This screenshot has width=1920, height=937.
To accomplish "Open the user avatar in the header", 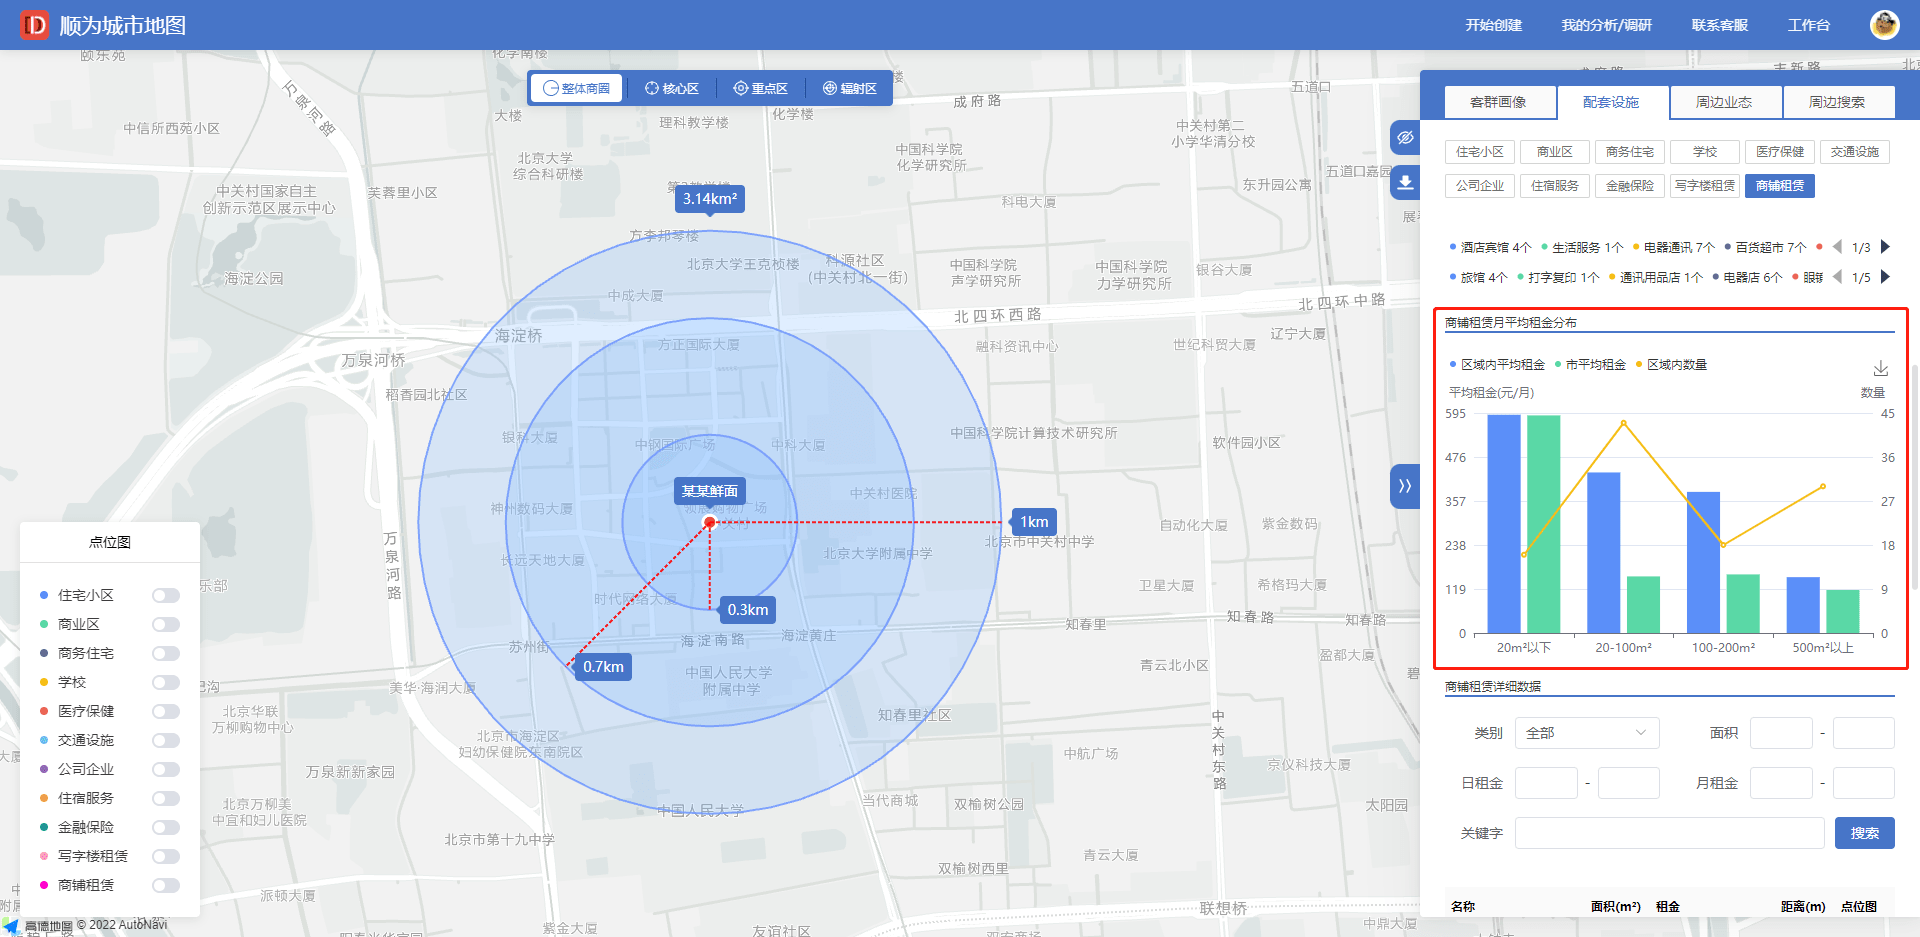I will click(1884, 25).
